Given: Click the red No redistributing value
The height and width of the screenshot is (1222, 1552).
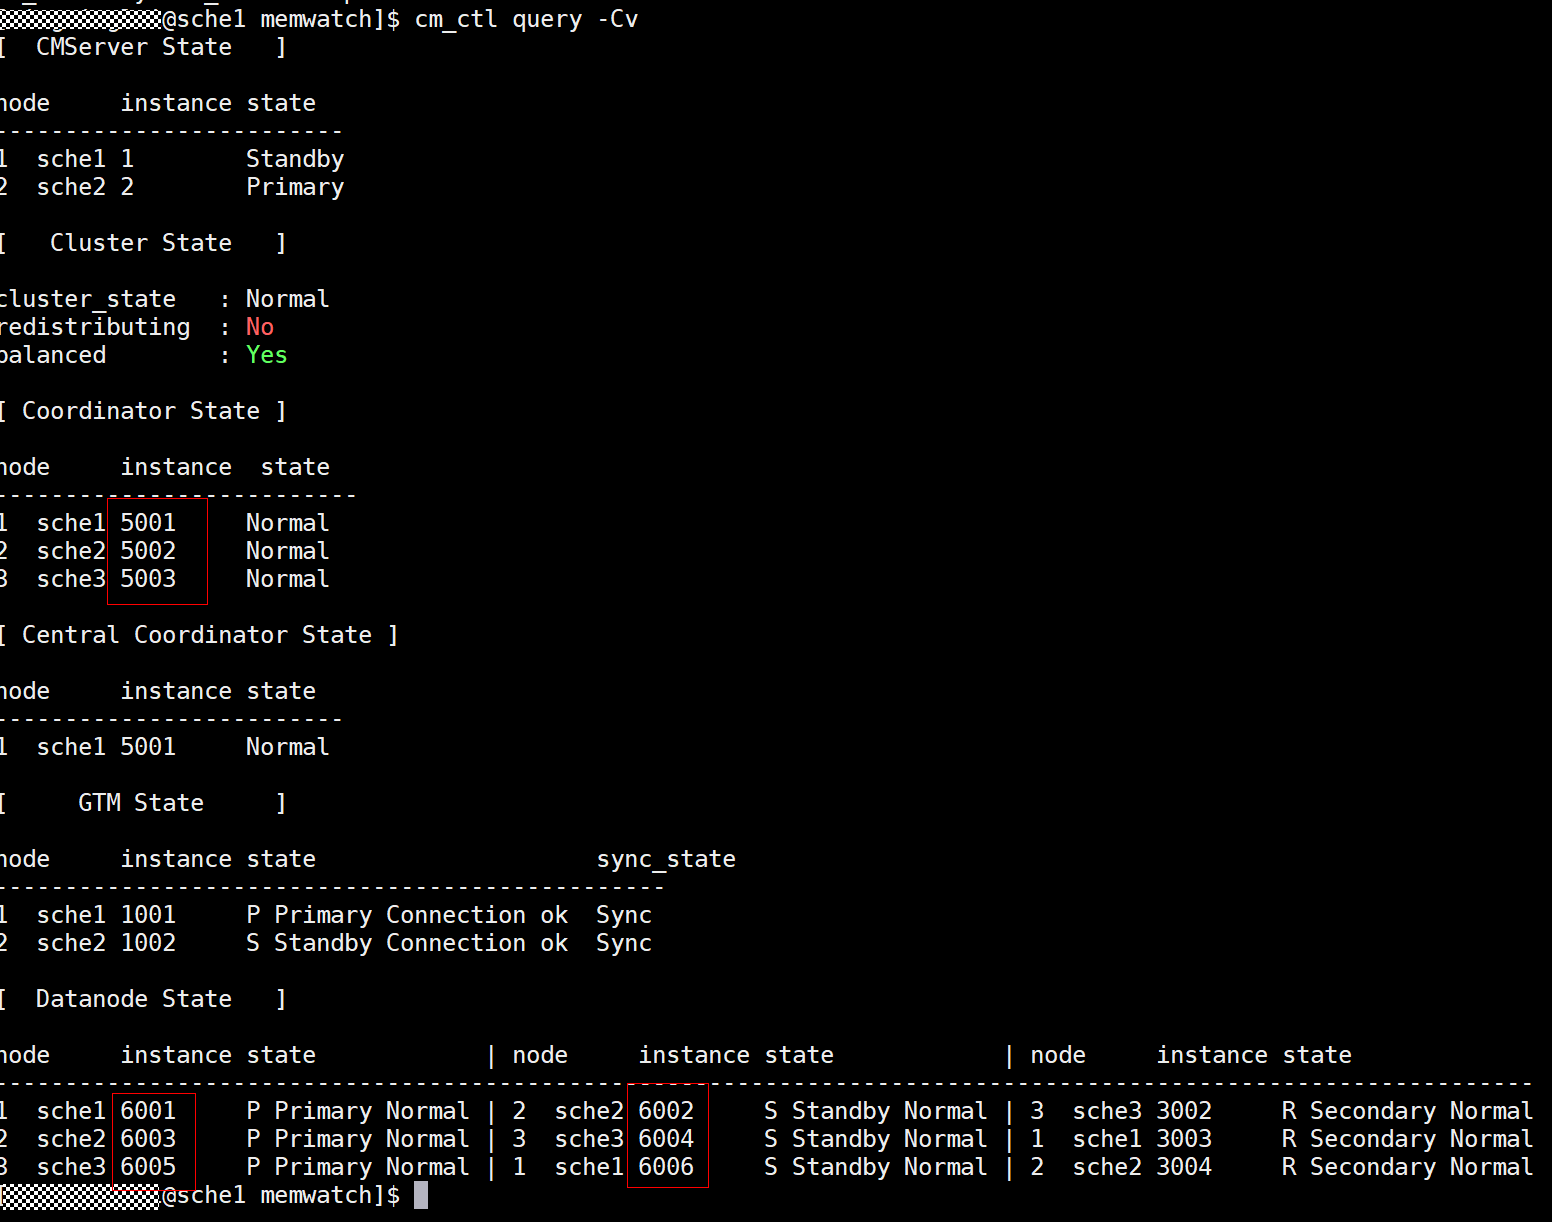Looking at the screenshot, I should coord(260,327).
